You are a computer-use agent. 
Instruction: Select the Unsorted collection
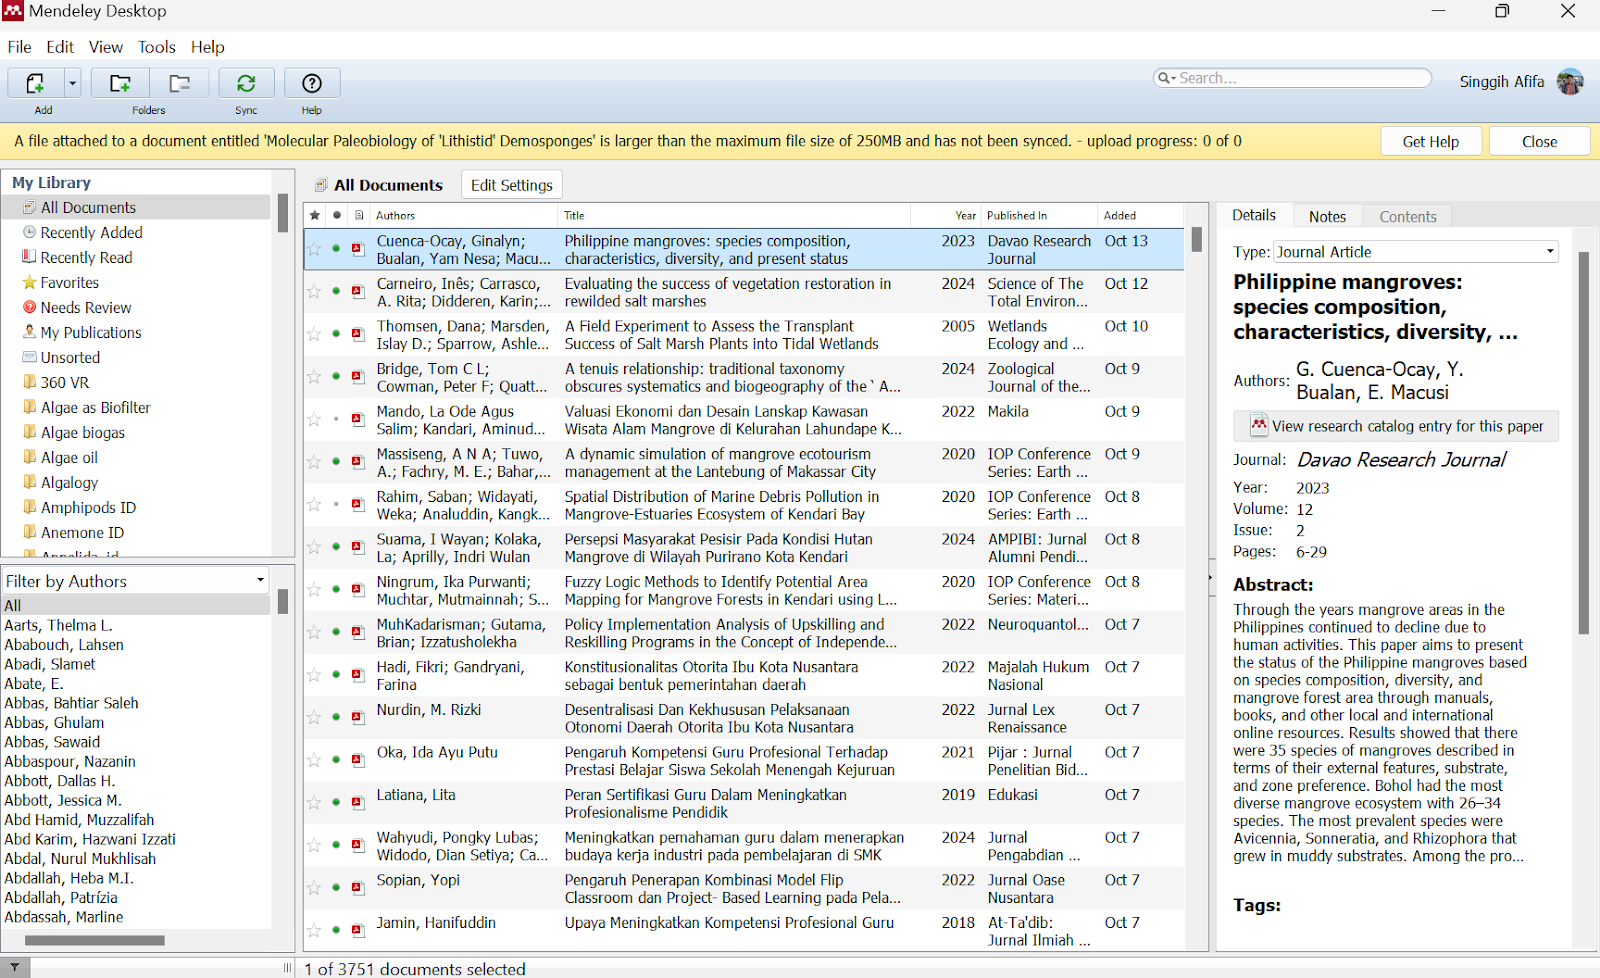70,357
